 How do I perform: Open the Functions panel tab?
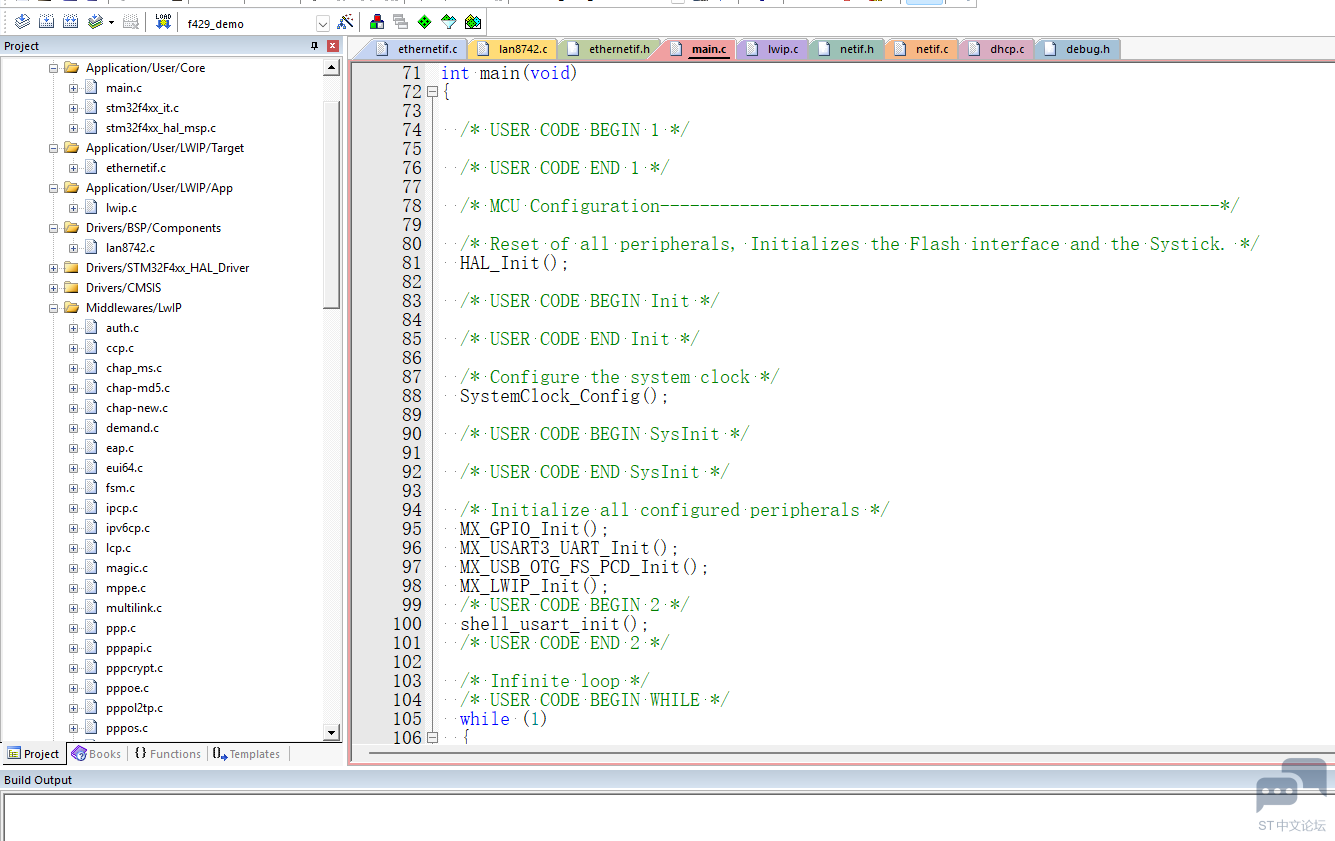pyautogui.click(x=167, y=754)
